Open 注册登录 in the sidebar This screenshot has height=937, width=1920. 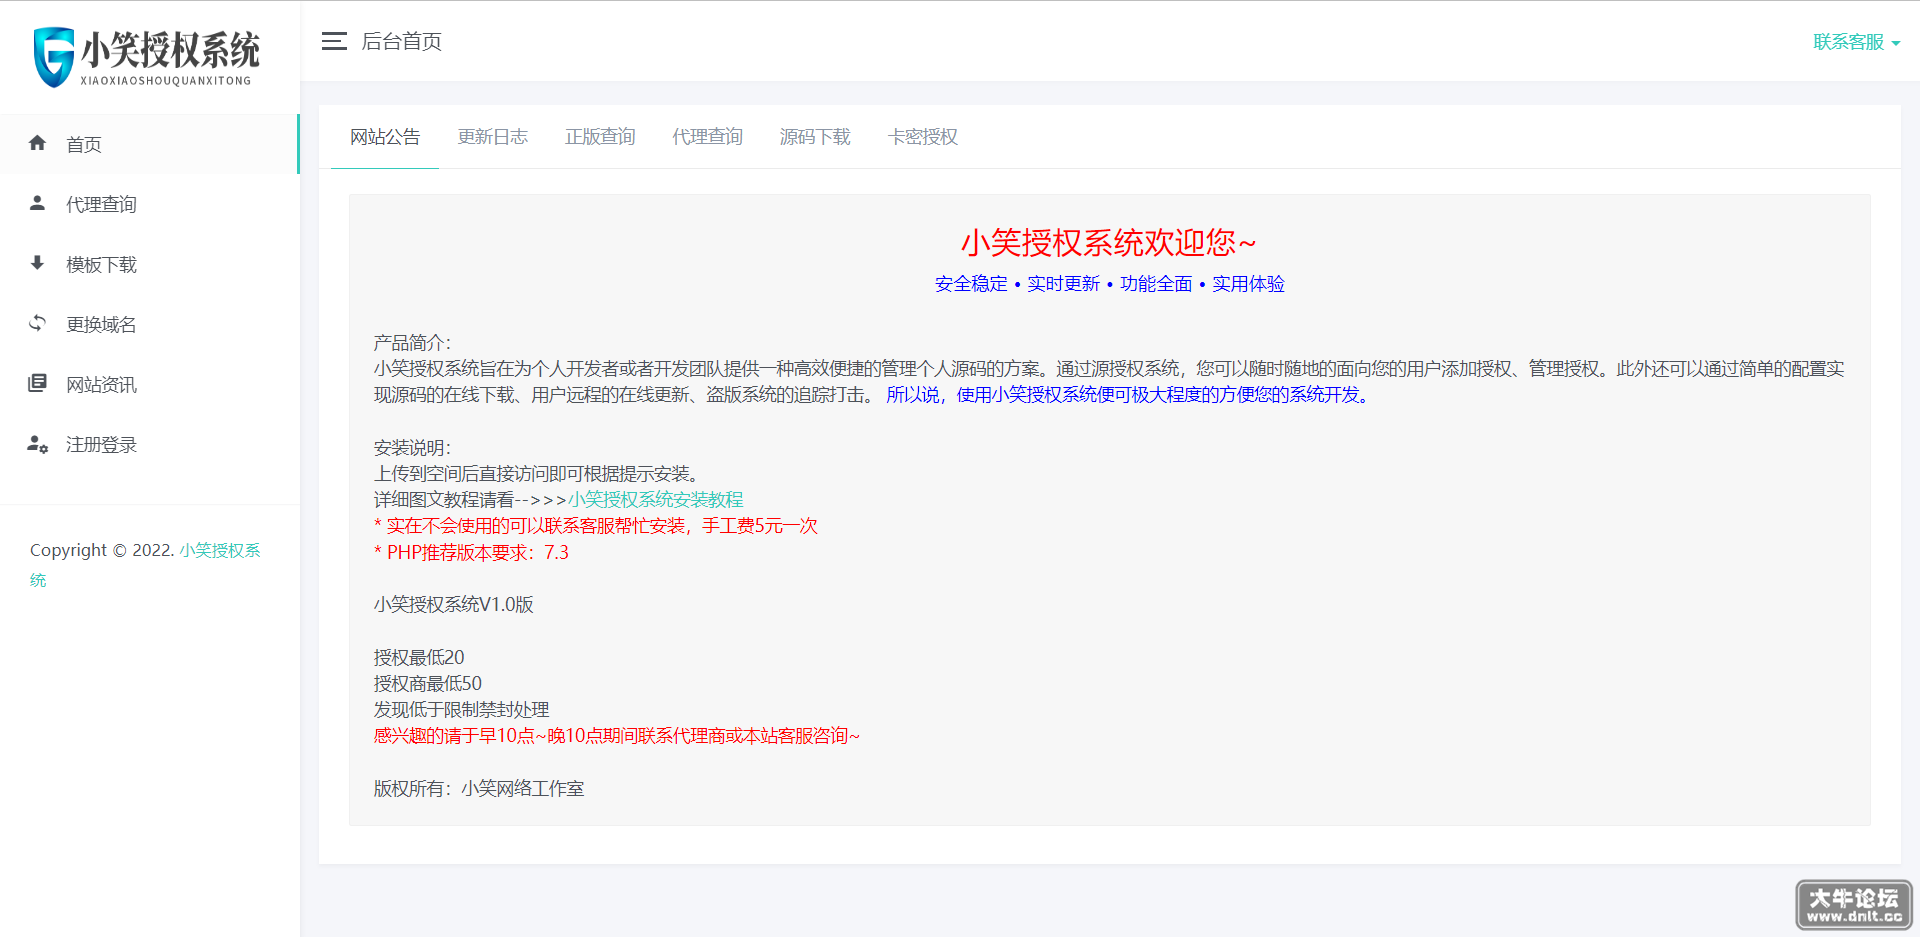pos(150,444)
